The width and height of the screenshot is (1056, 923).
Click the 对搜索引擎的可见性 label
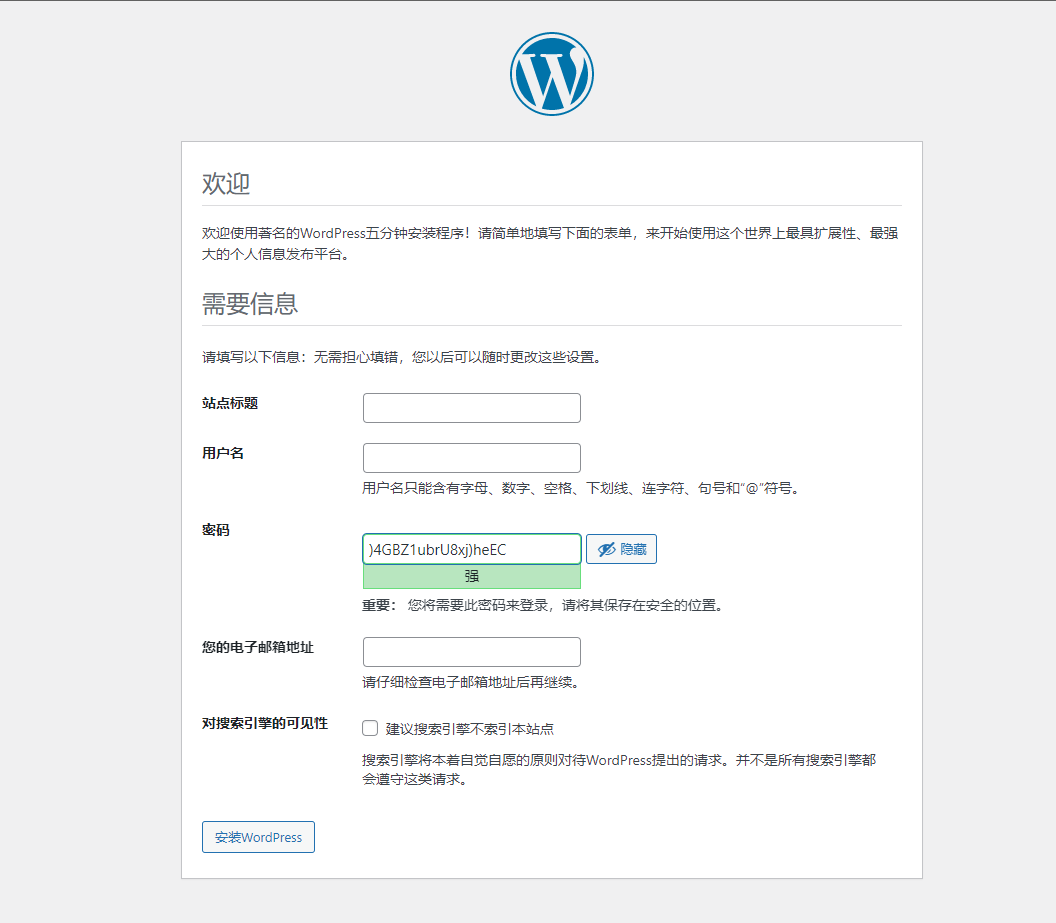pyautogui.click(x=265, y=724)
